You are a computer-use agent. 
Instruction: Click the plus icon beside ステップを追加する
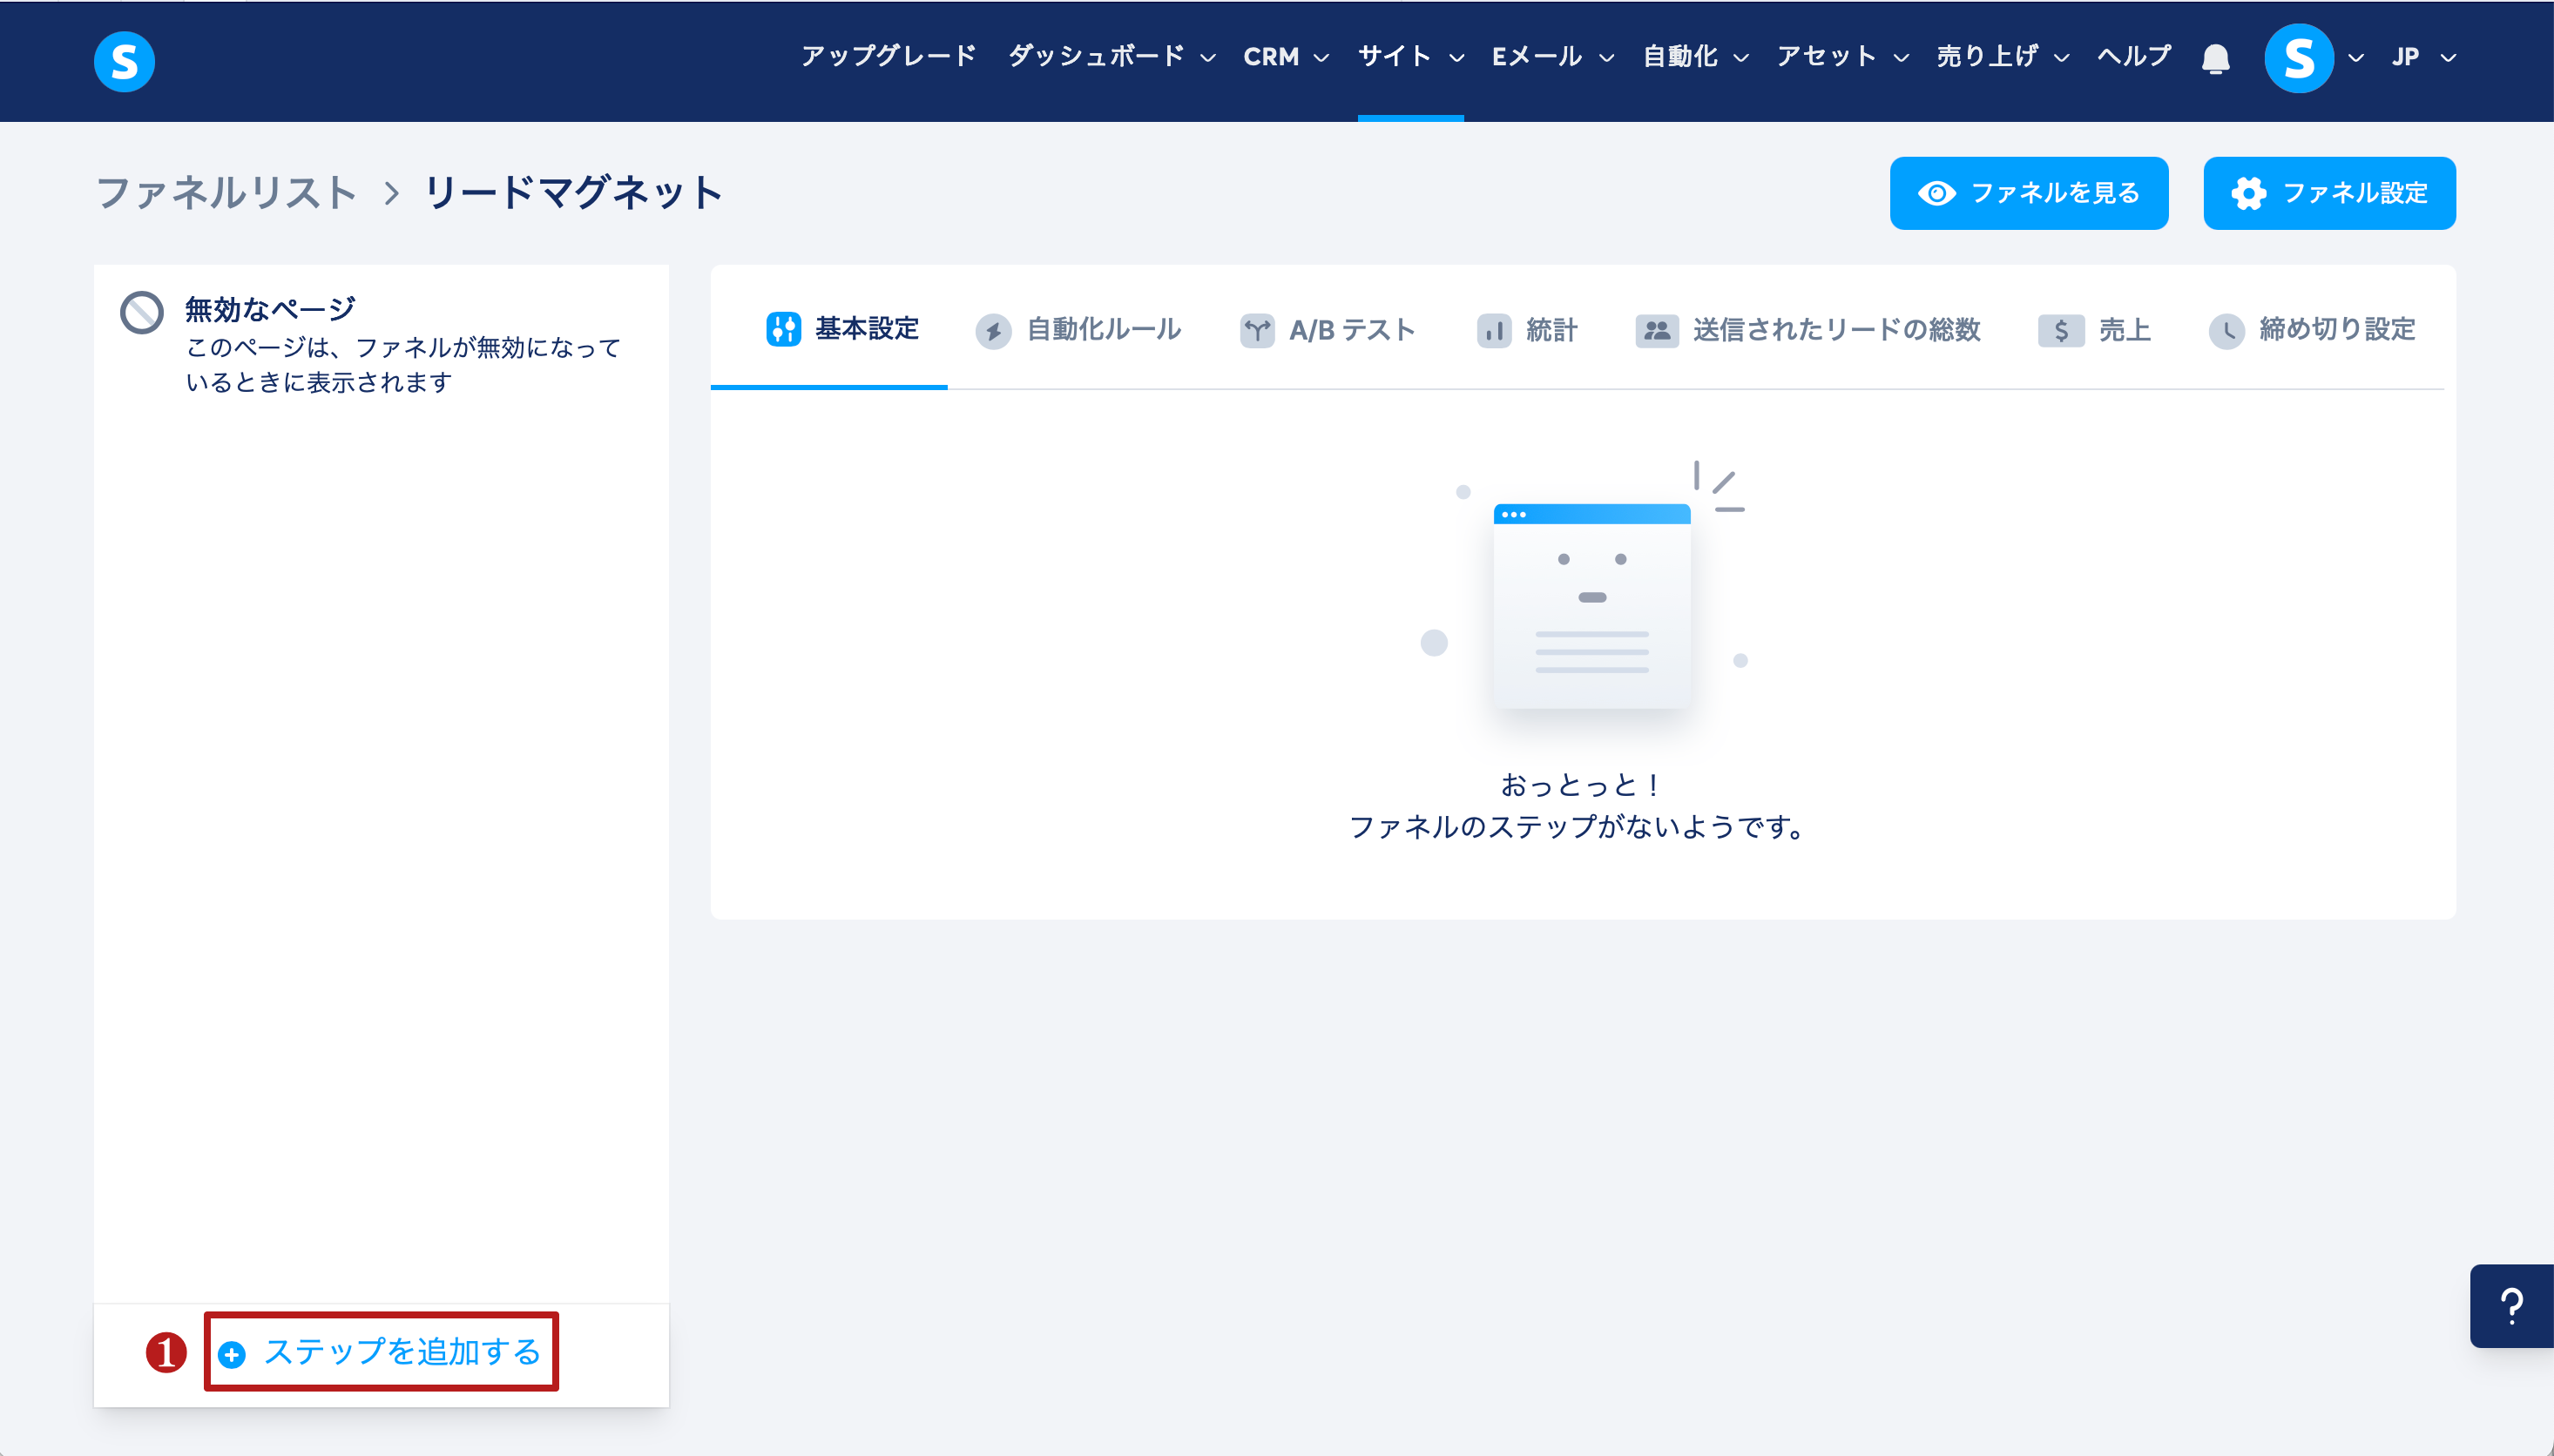point(232,1354)
